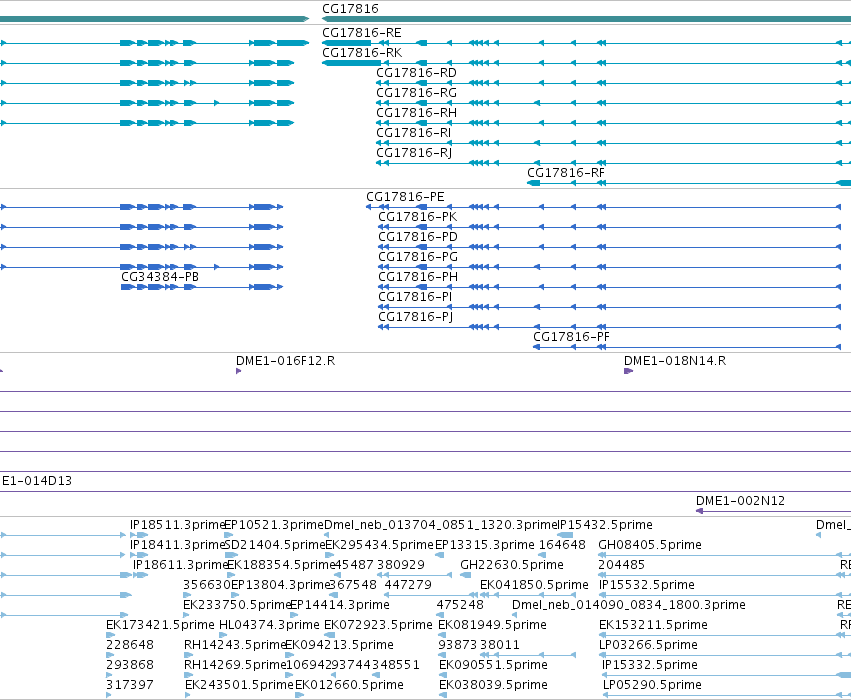
Task: Click the EK041850.5prime EST label
Action: (x=535, y=585)
